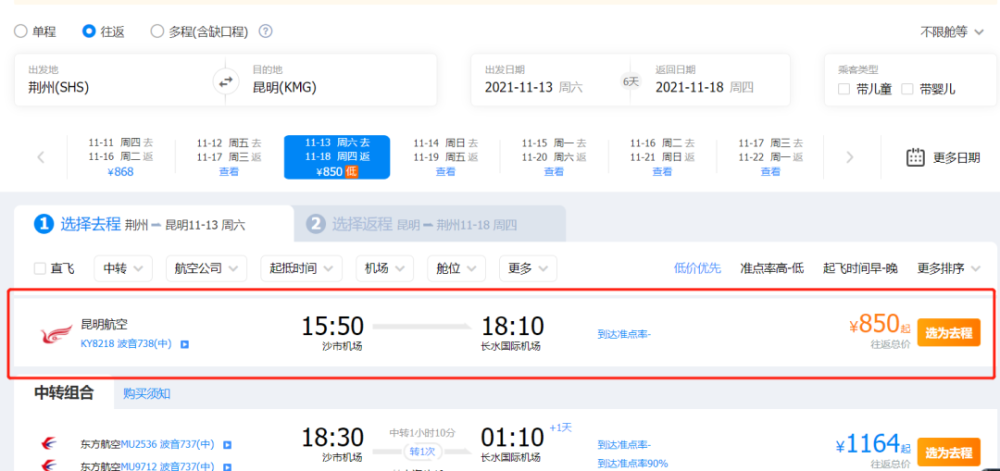Open the 更多日期 calendar icon

(x=915, y=157)
